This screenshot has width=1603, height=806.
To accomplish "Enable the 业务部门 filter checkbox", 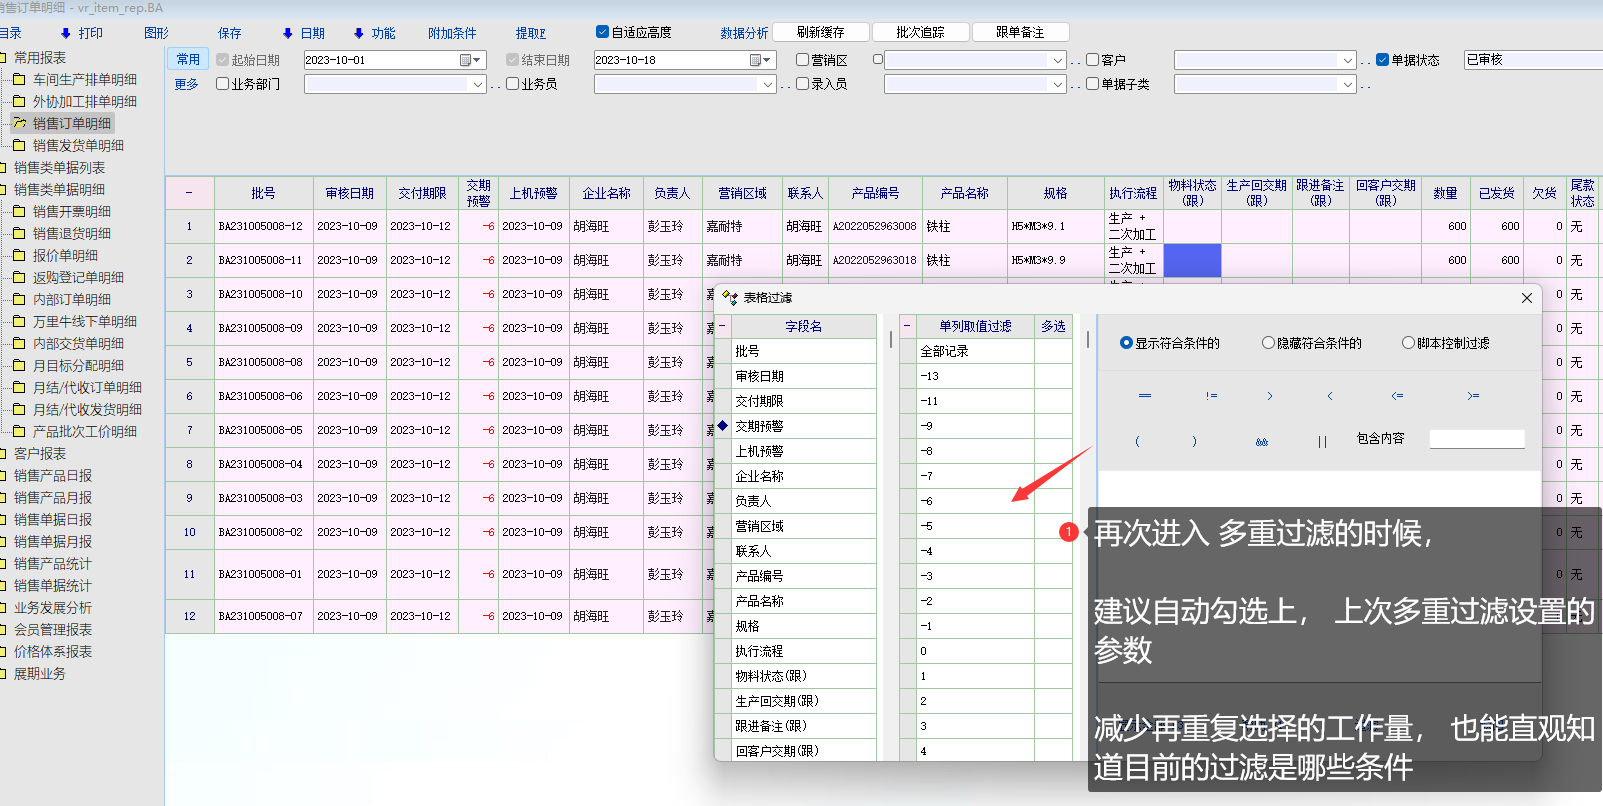I will coord(223,84).
